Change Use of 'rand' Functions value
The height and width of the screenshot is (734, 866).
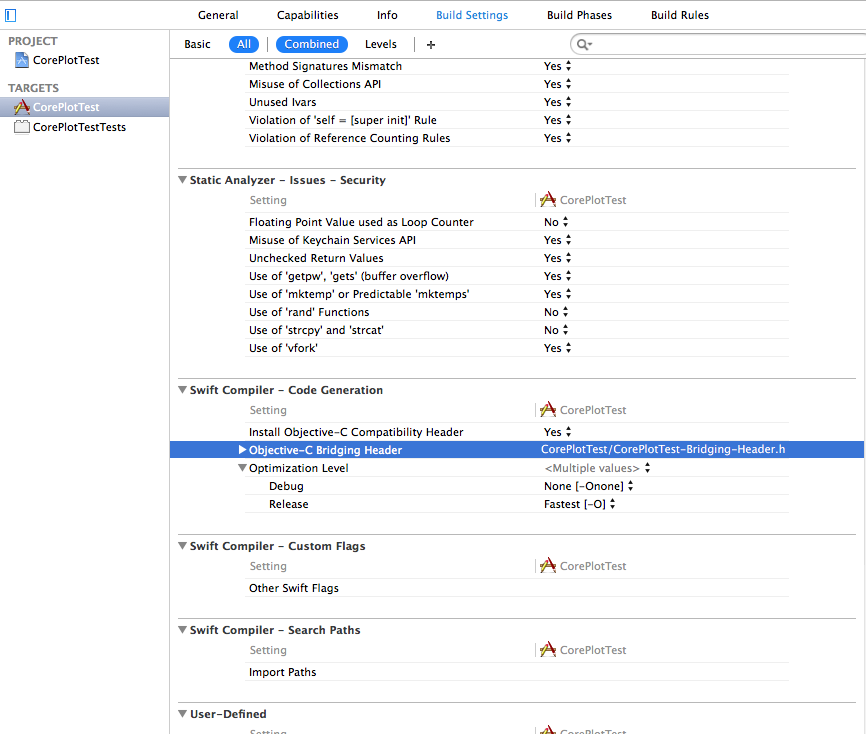click(x=557, y=312)
